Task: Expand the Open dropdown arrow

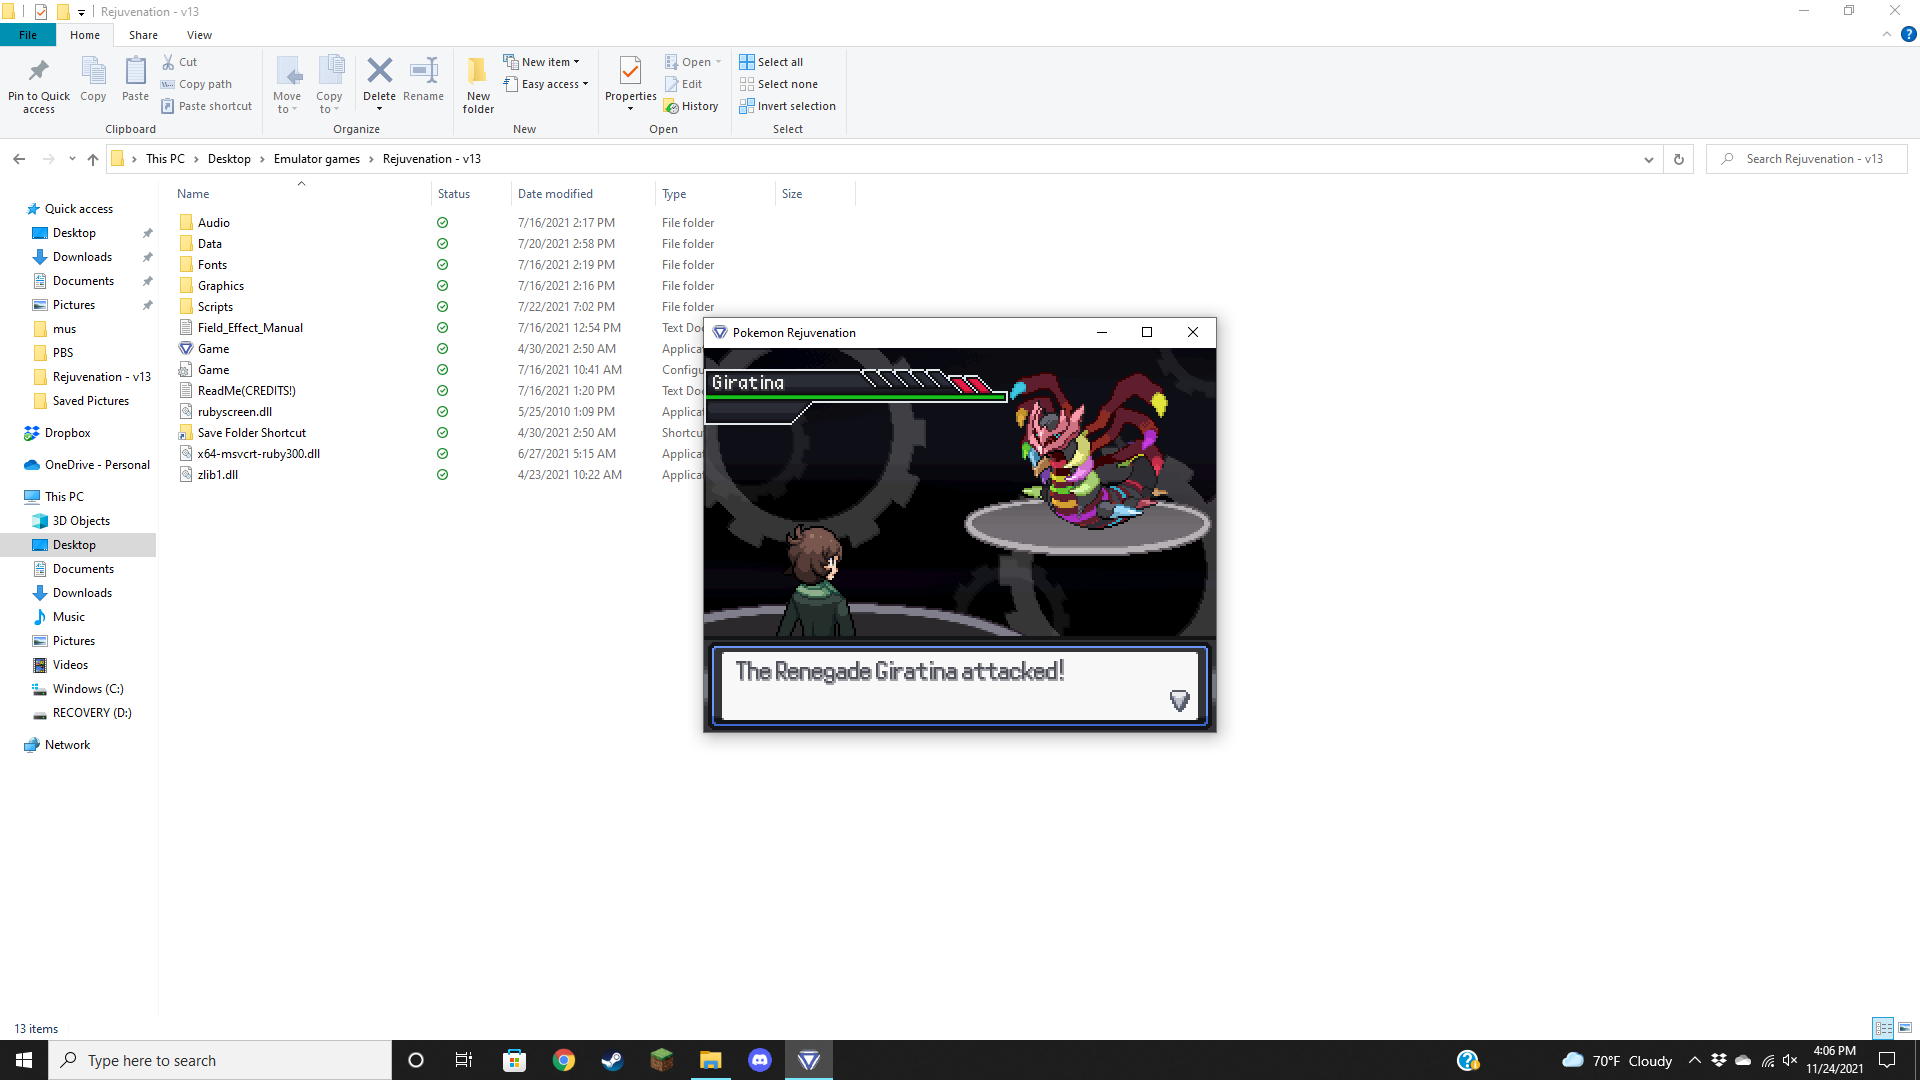Action: (x=718, y=62)
